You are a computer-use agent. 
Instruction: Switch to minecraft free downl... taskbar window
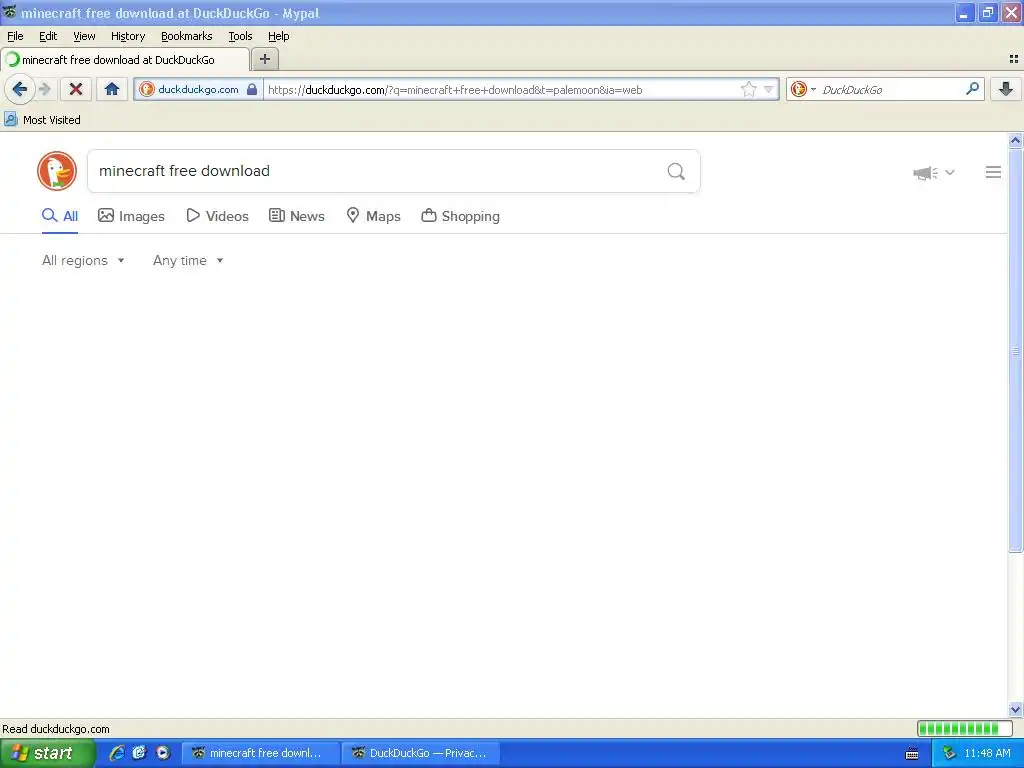pyautogui.click(x=260, y=753)
